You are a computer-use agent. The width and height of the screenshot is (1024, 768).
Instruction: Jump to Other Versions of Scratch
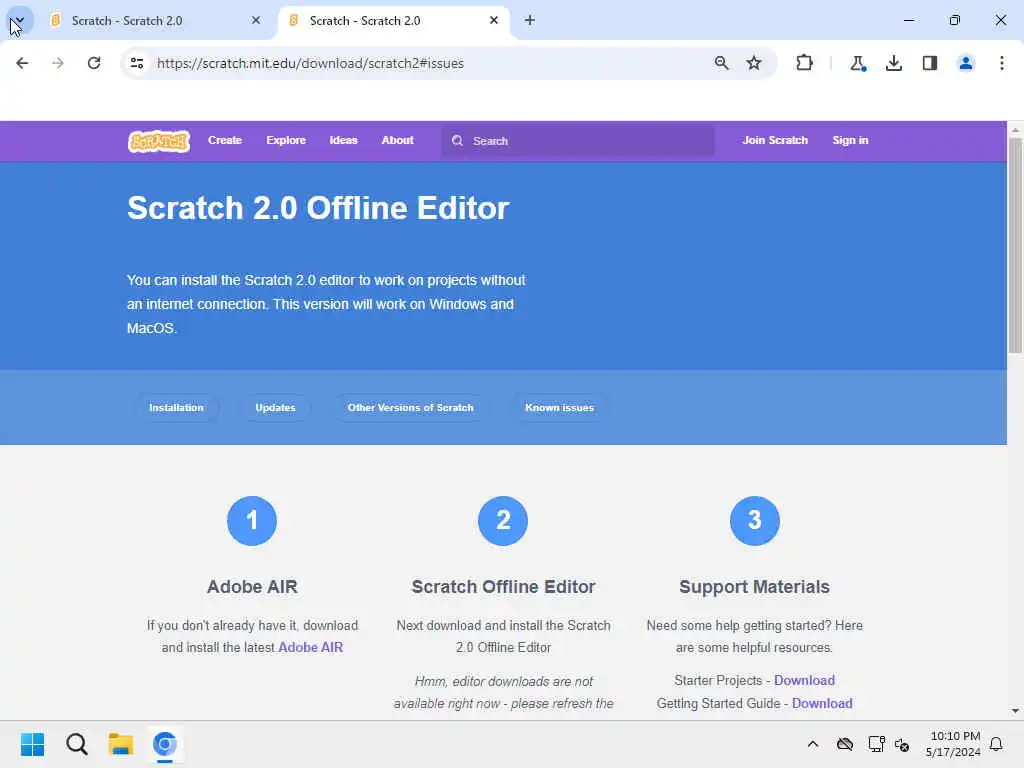[x=410, y=408]
